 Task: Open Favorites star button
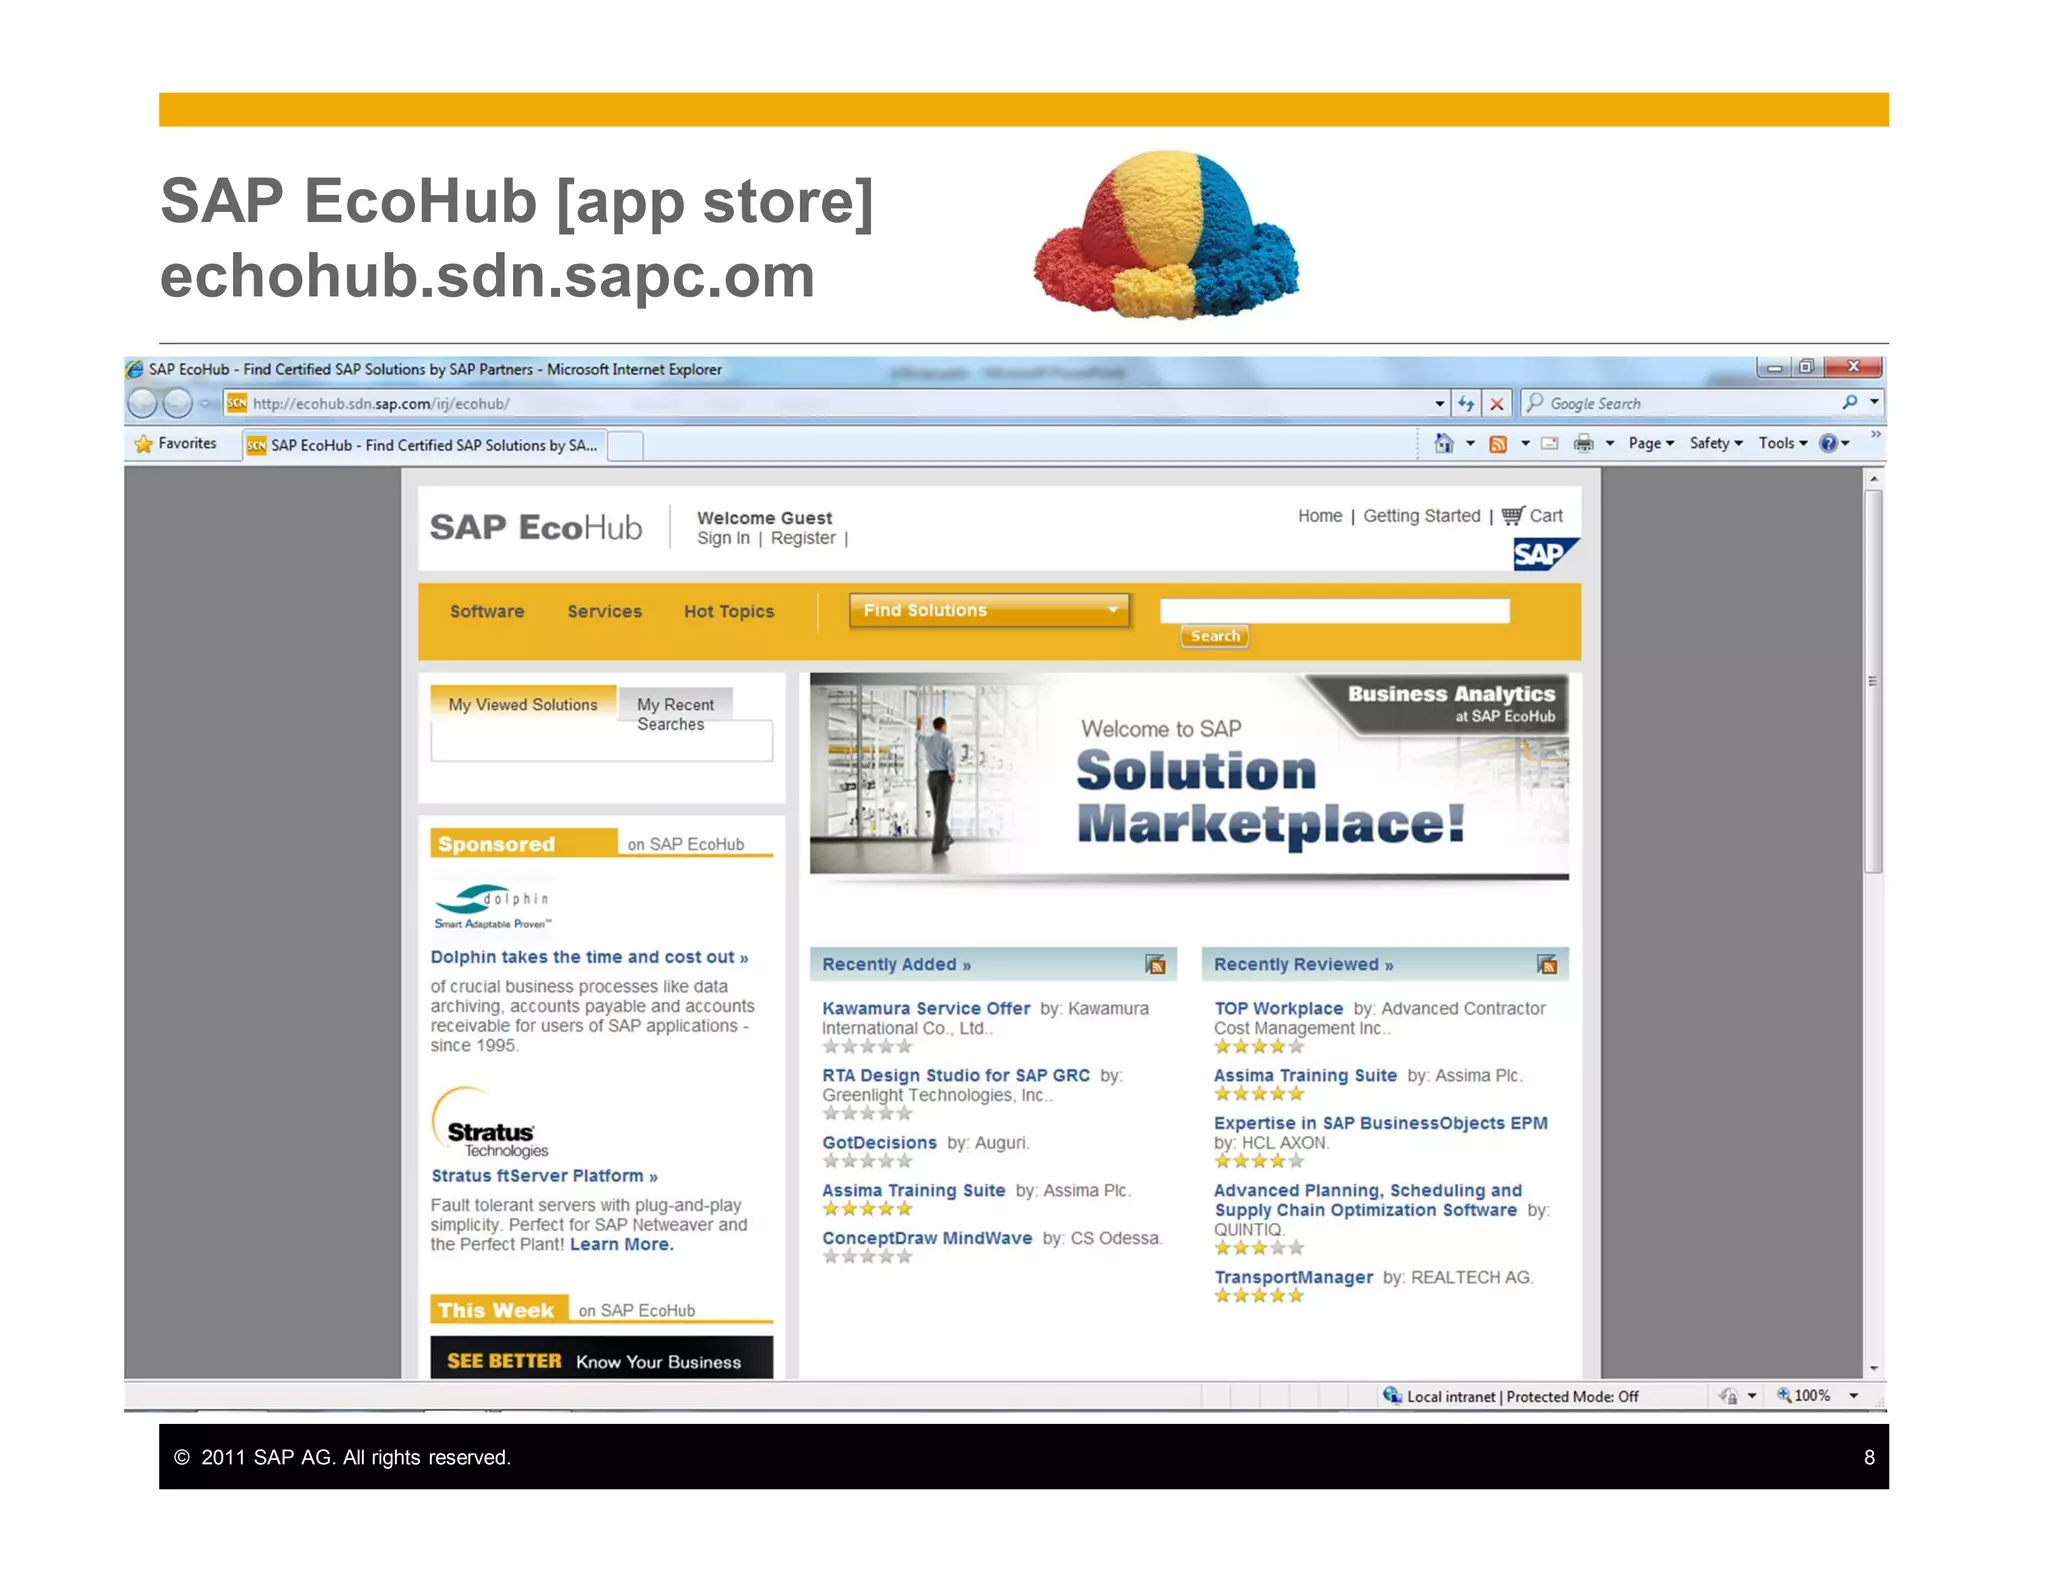[176, 443]
